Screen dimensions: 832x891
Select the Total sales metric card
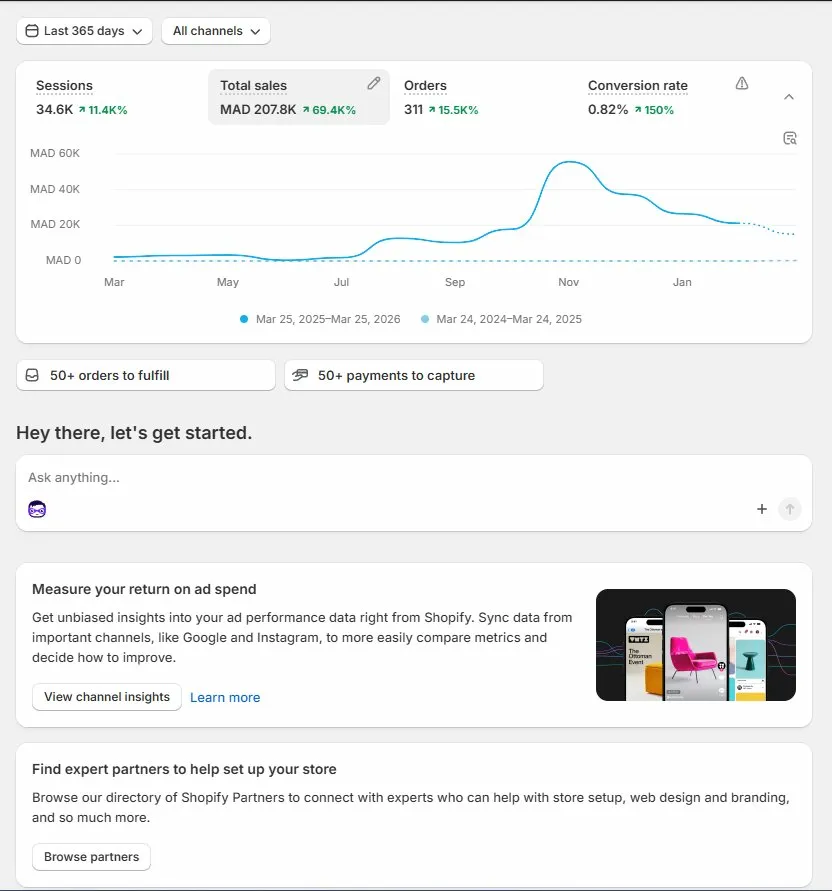[299, 97]
